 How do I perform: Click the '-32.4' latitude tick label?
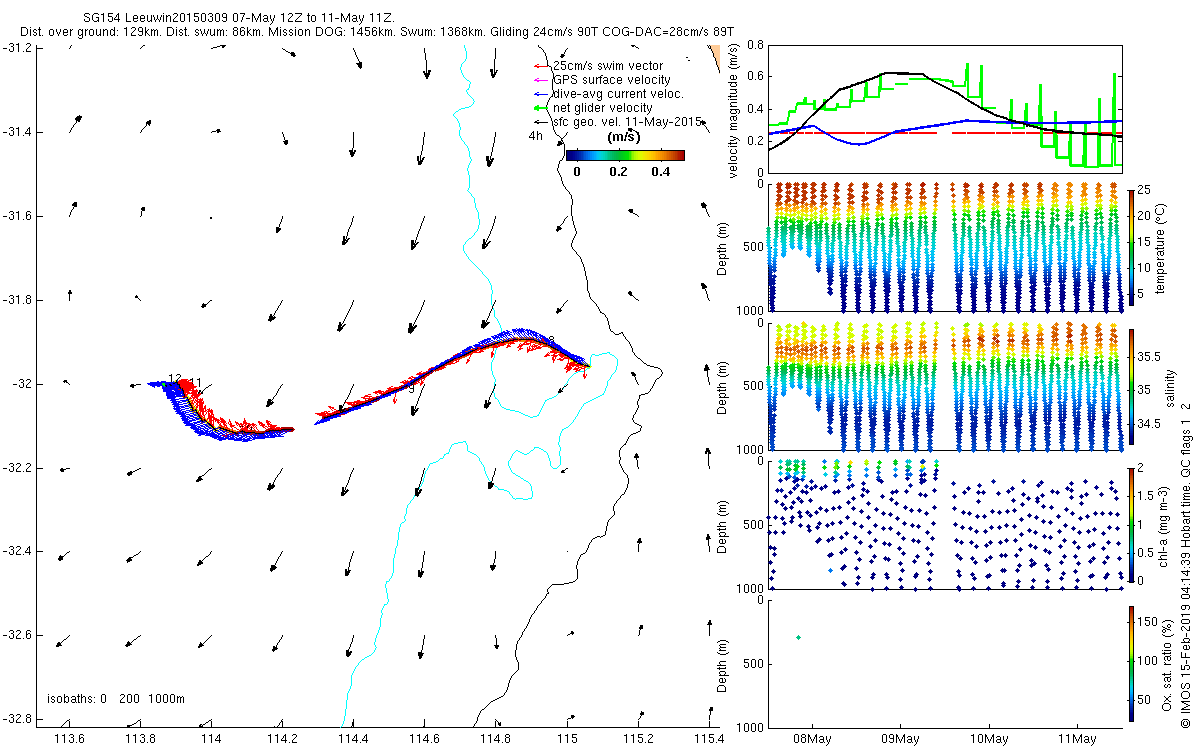point(16,551)
